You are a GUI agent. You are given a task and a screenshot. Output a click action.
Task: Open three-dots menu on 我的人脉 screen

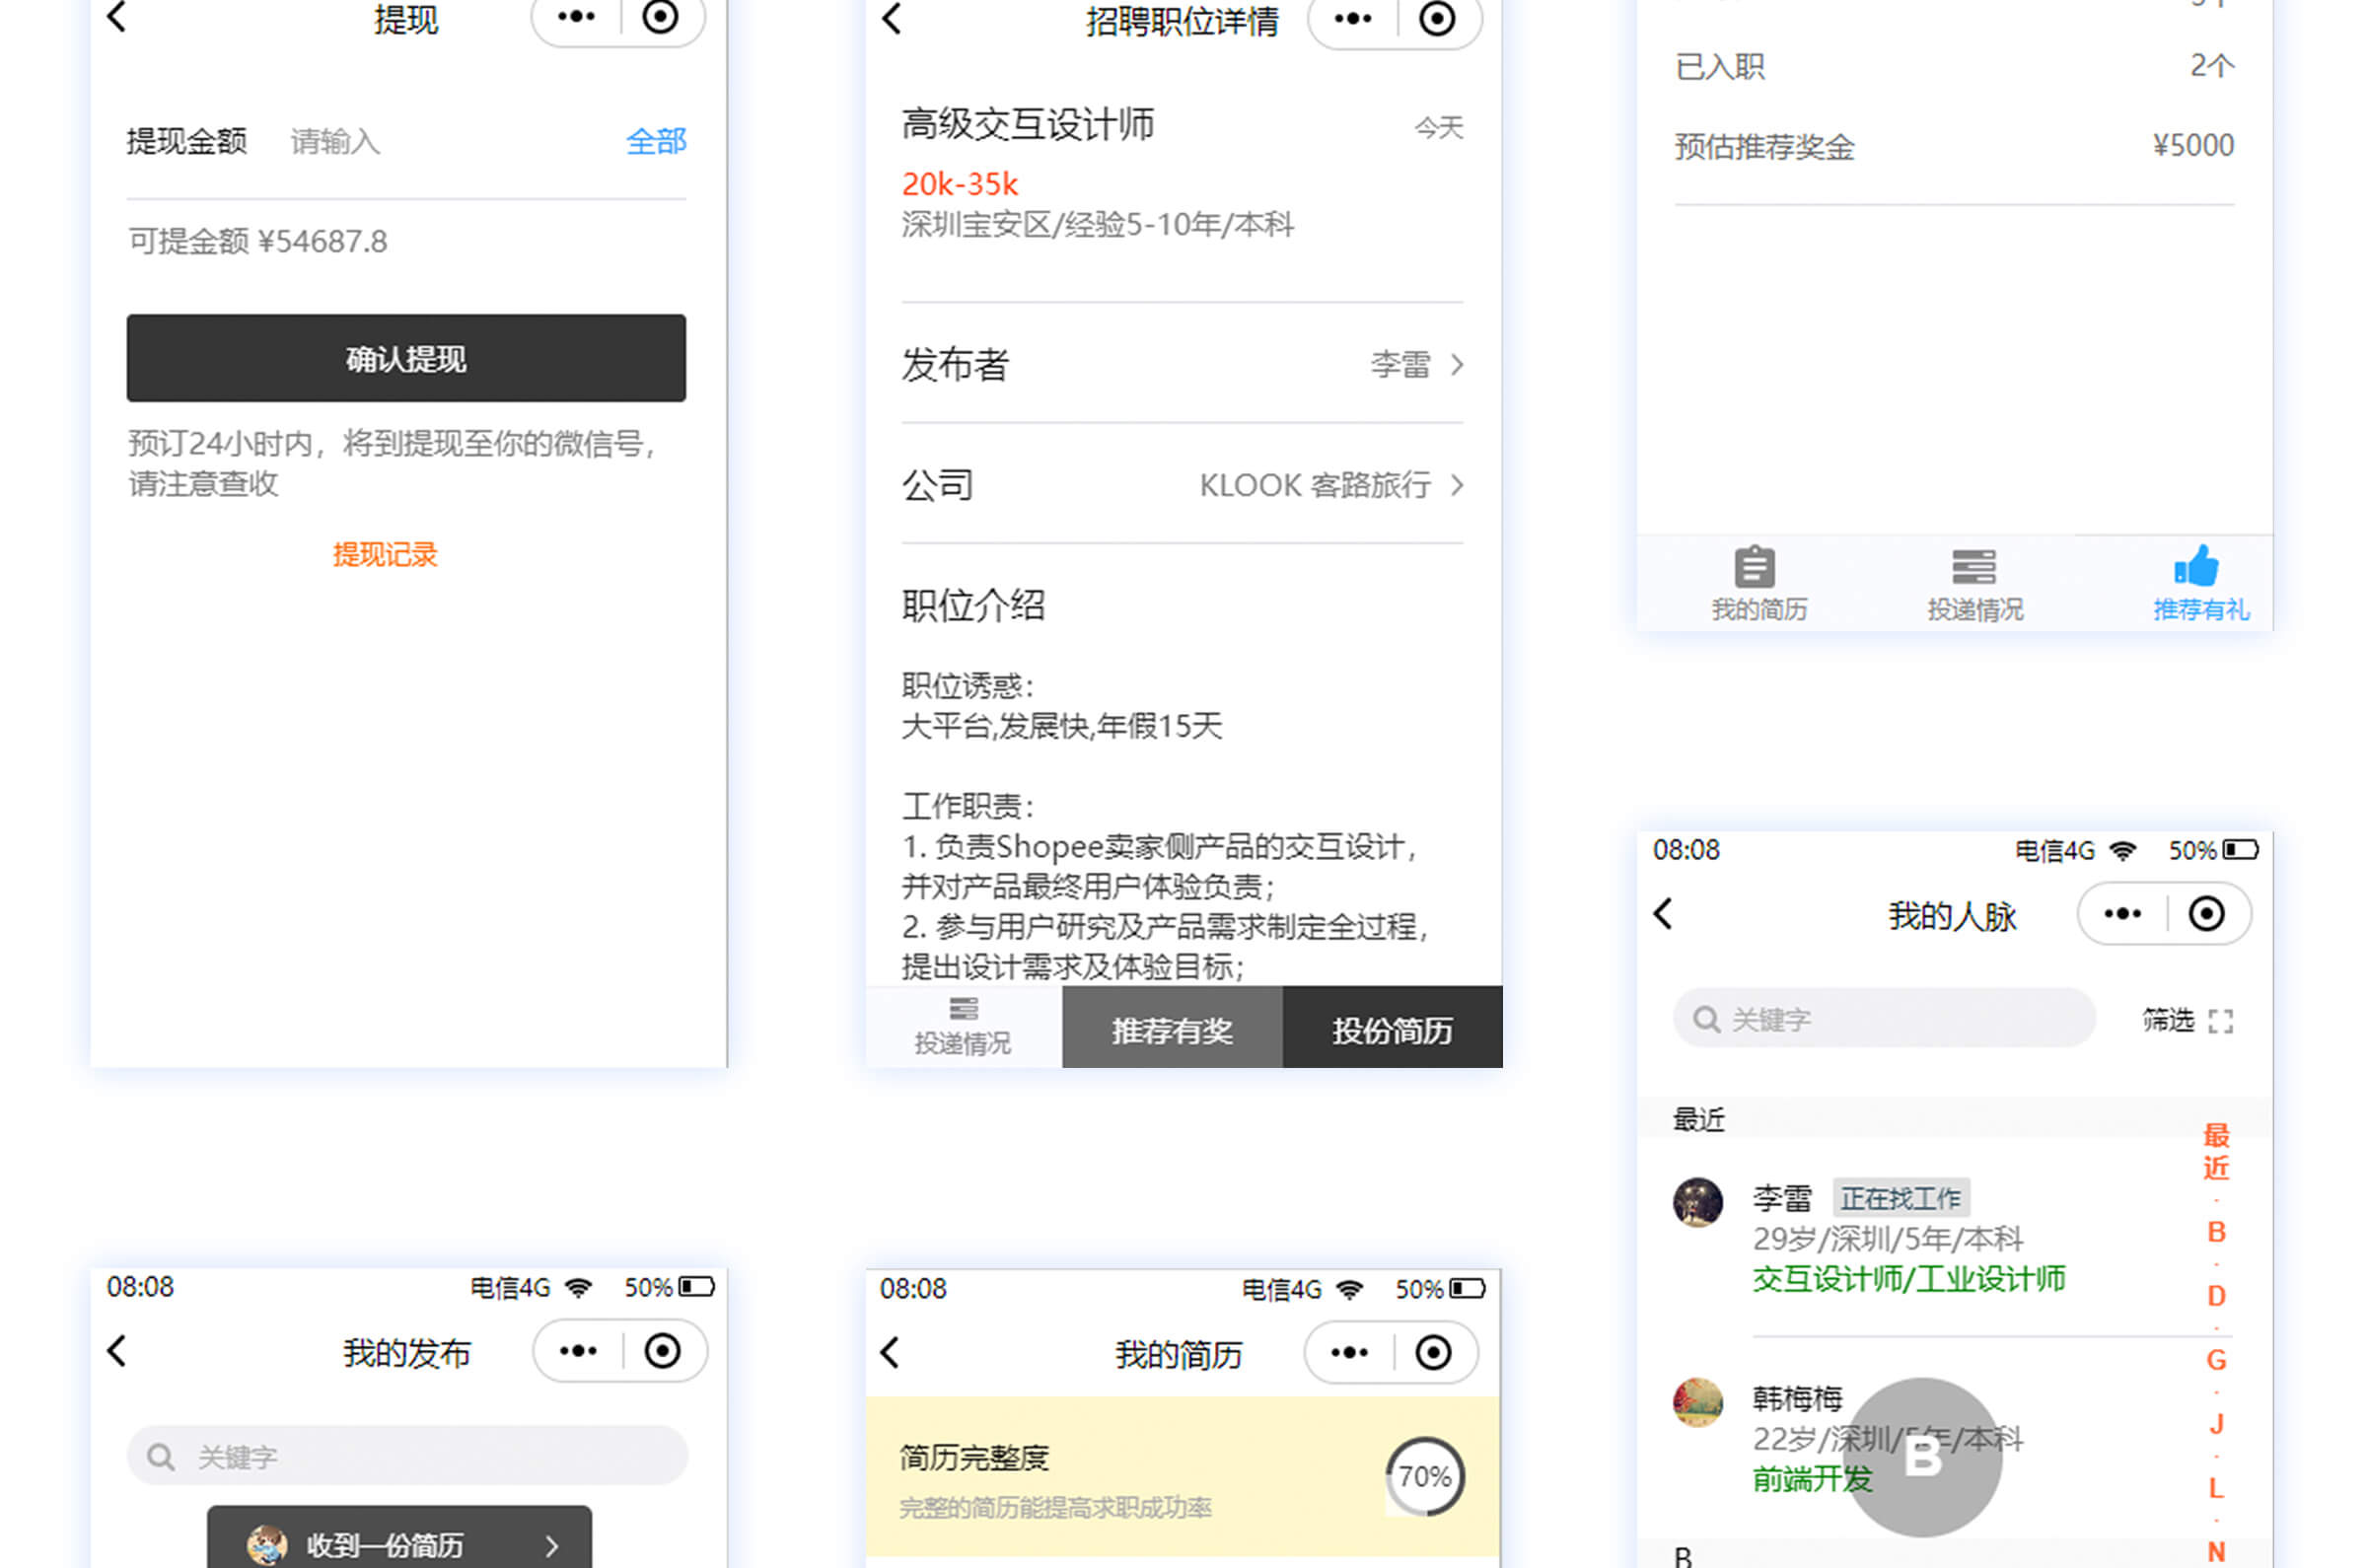[2121, 914]
